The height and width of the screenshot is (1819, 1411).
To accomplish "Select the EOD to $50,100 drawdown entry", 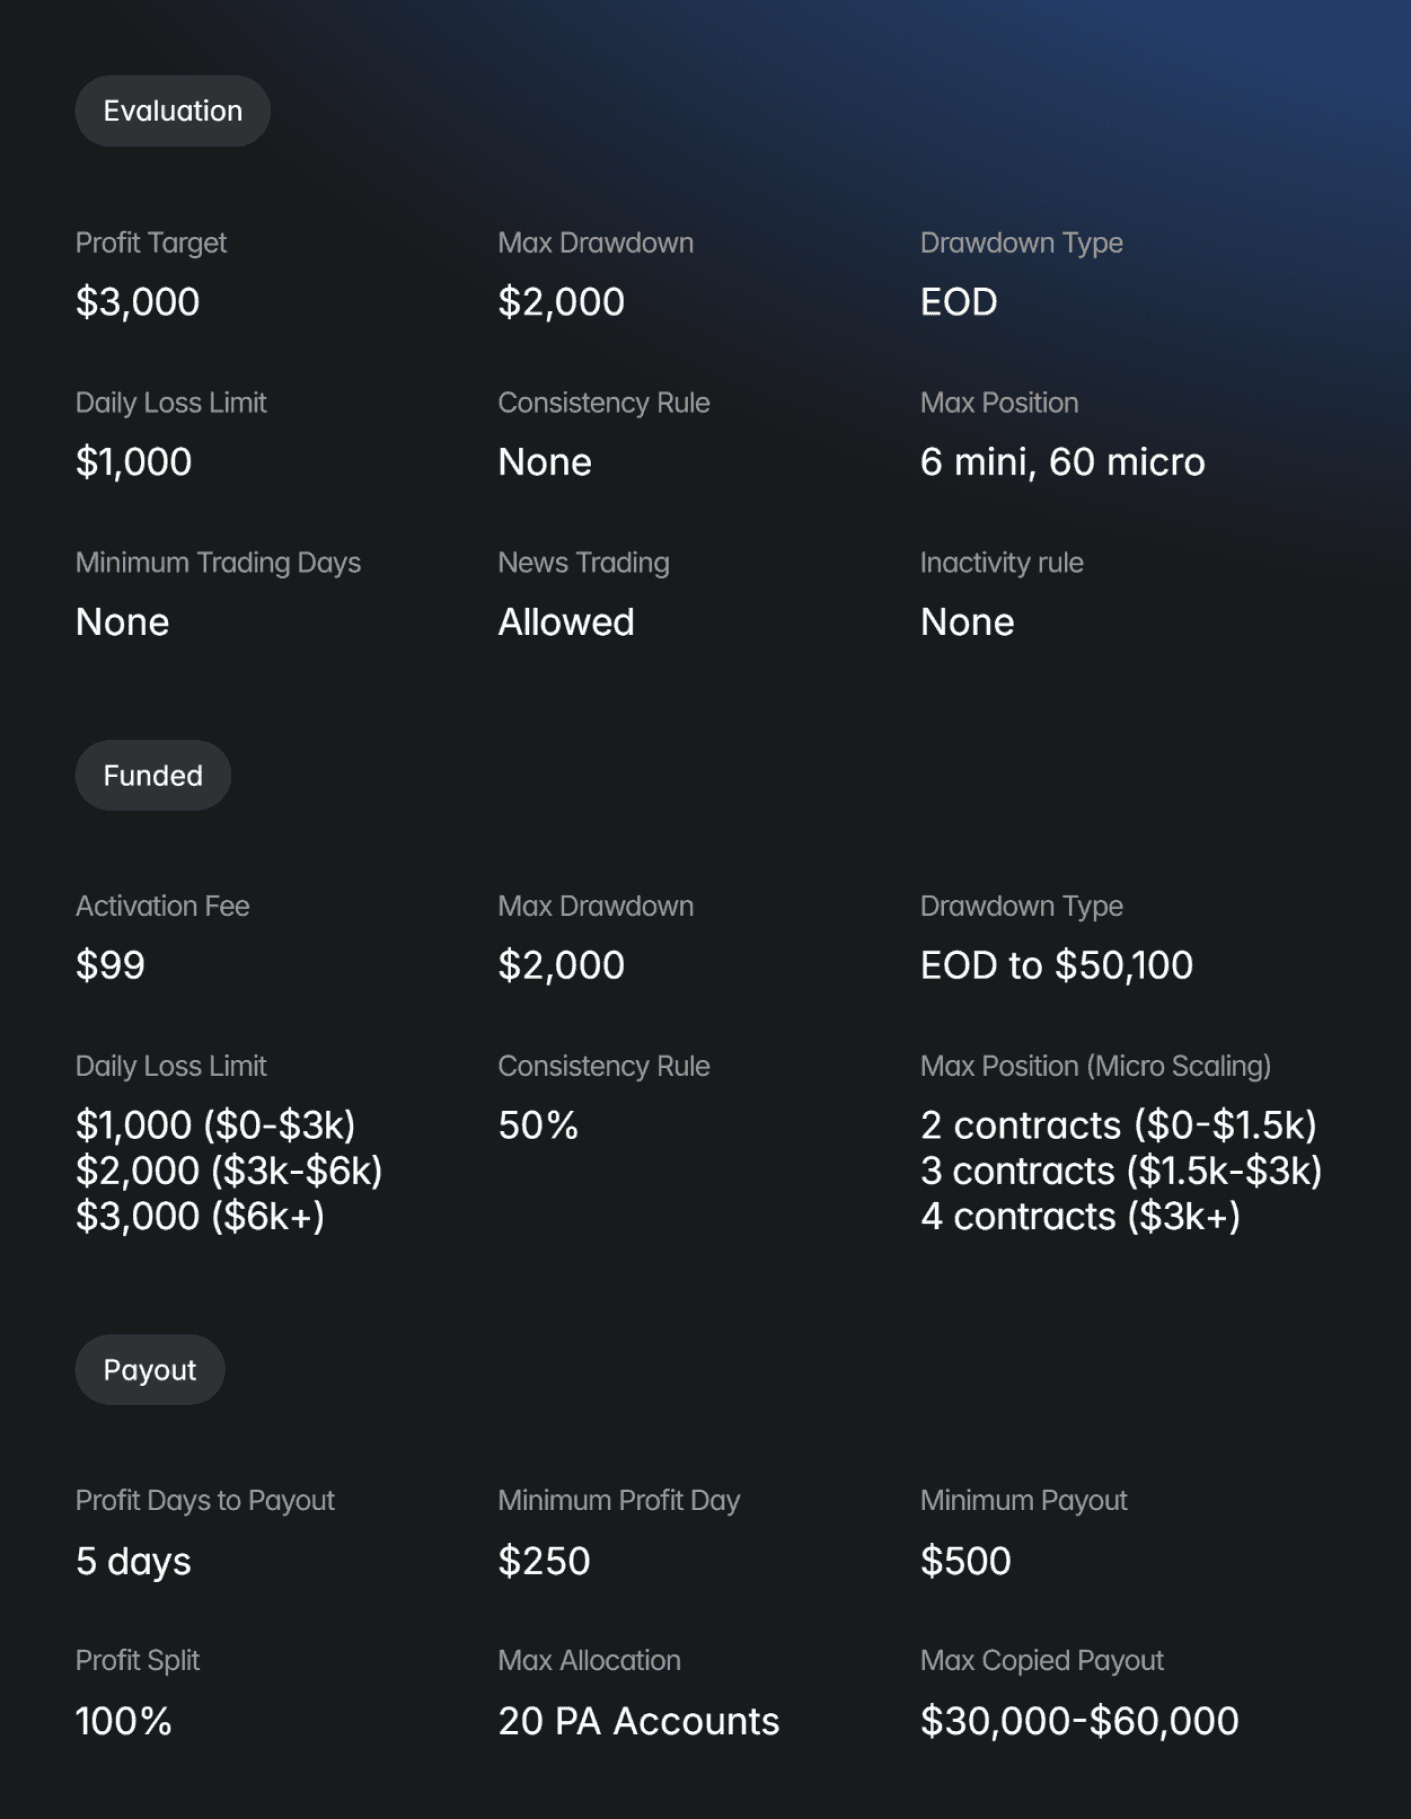I will click(x=1055, y=964).
